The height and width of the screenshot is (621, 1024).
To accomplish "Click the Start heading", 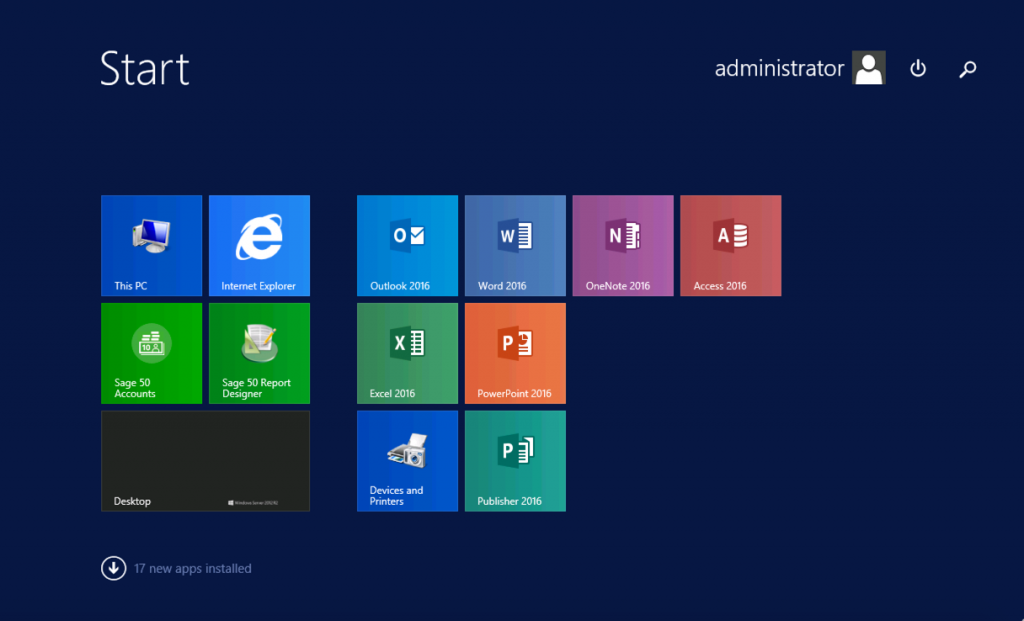I will point(144,68).
